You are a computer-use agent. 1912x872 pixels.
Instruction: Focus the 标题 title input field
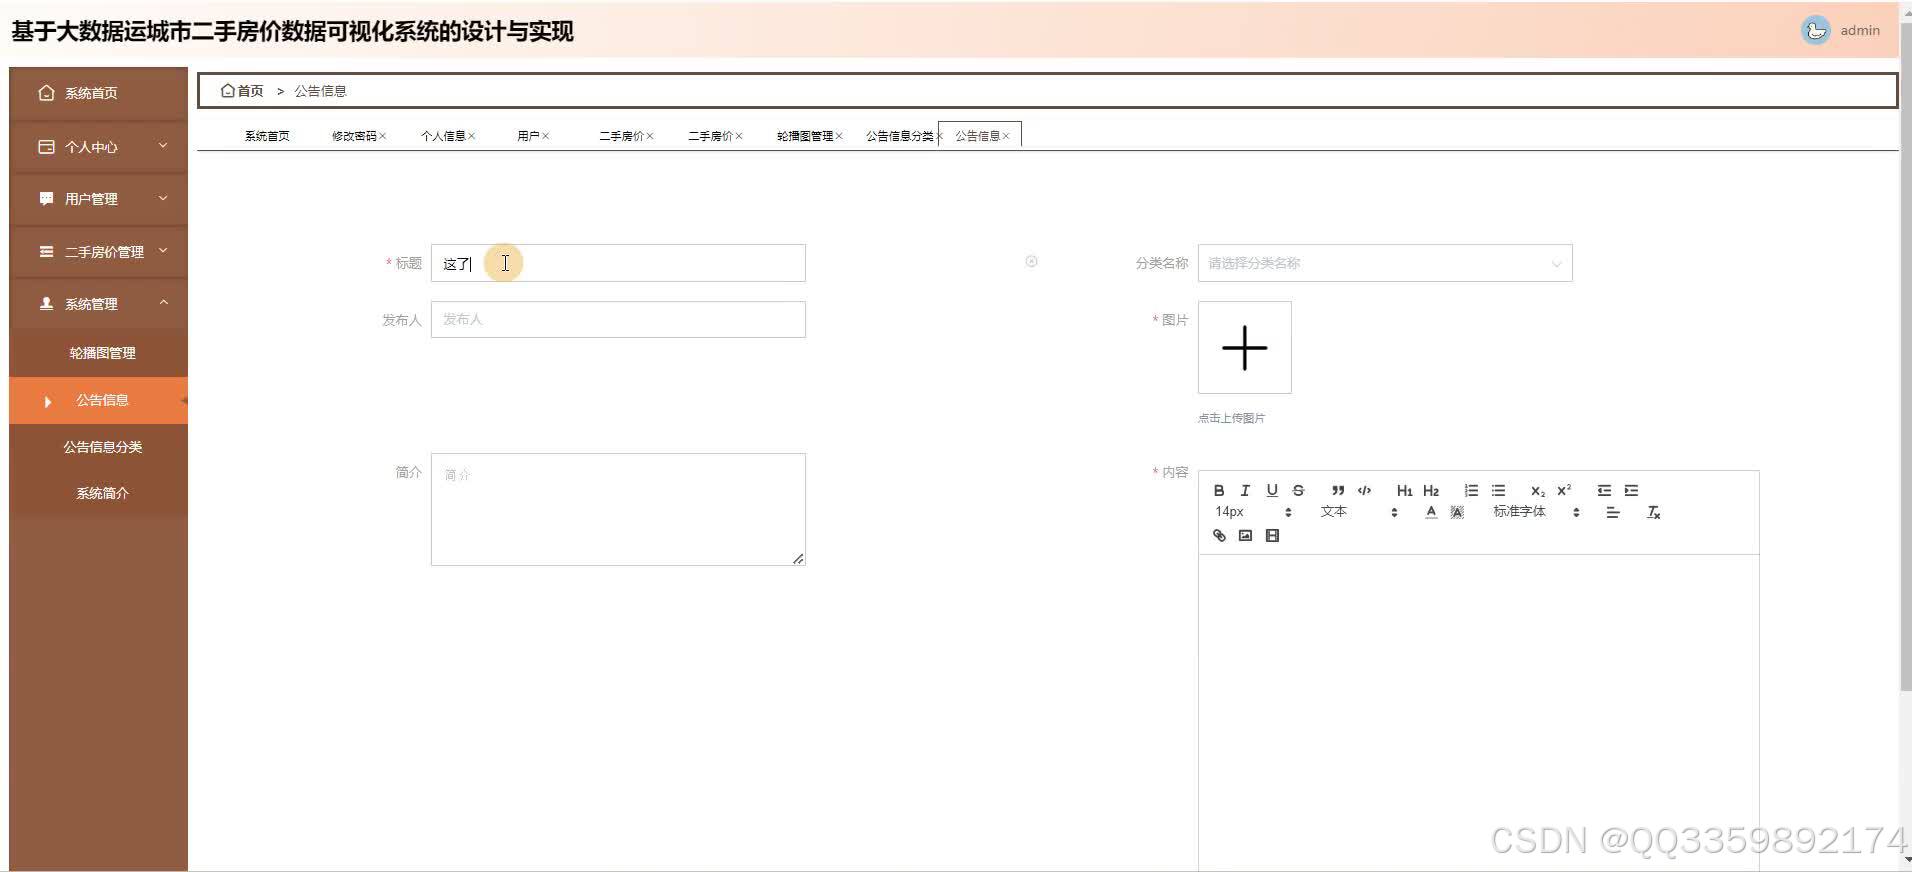point(618,263)
